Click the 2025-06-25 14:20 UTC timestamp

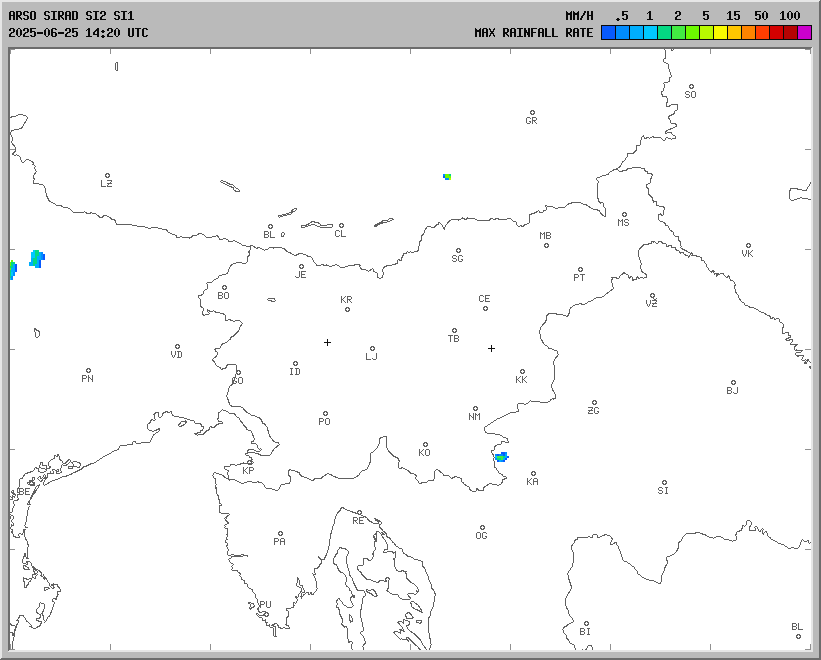[x=78, y=33]
